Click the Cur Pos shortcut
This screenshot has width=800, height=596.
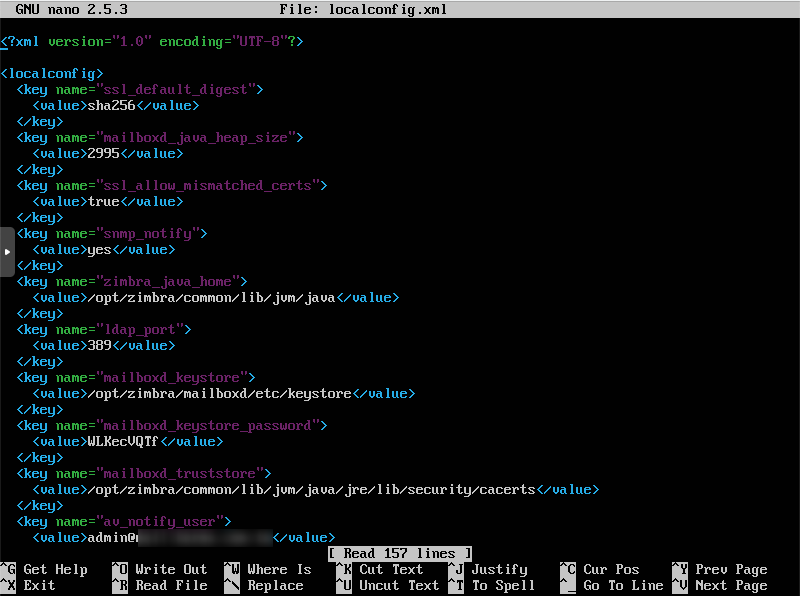pos(600,569)
